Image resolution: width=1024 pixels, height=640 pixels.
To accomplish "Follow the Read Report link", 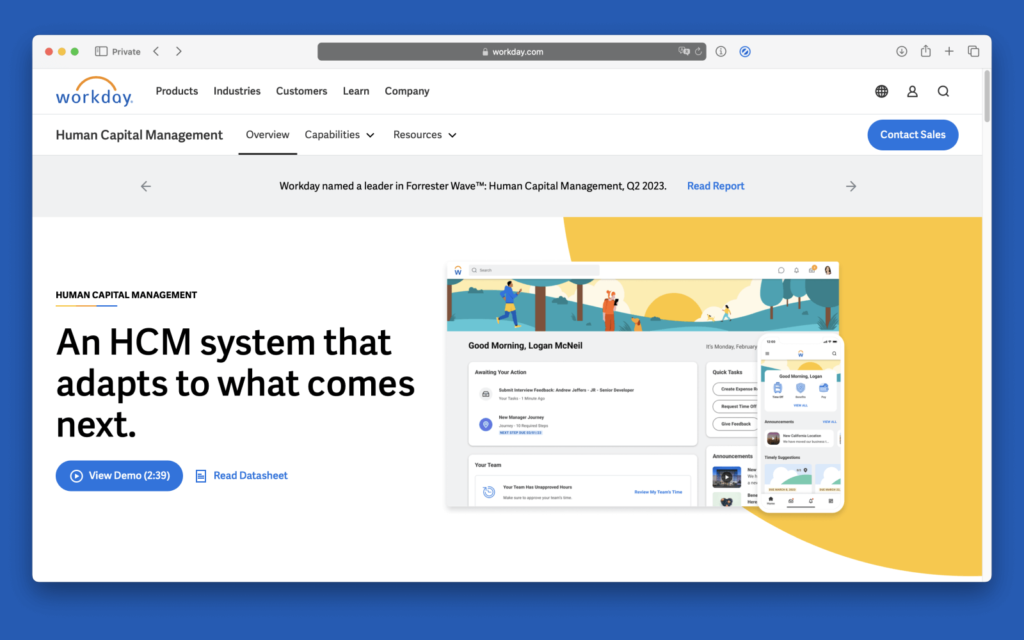I will (x=715, y=186).
